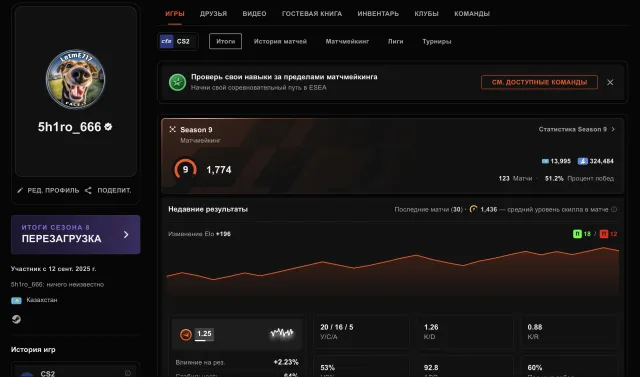Switch to the ИНВЕНТАРЬ tab
Image resolution: width=640 pixels, height=377 pixels.
click(378, 14)
